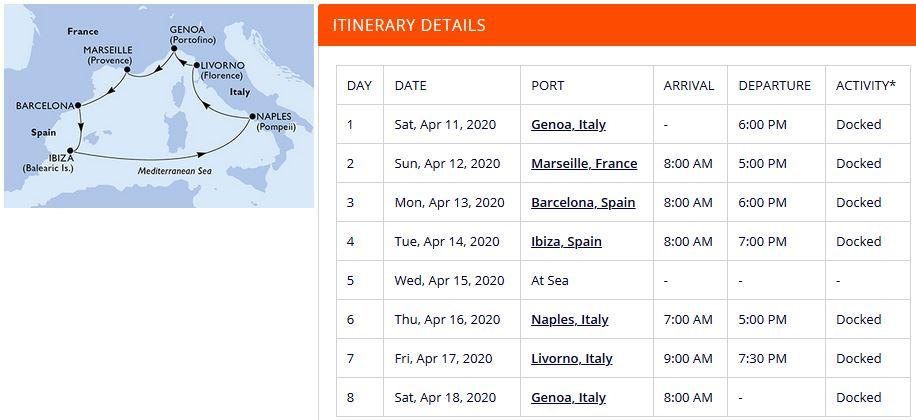Click the Ibiza port dot on the map
This screenshot has height=420, width=916.
[70, 152]
